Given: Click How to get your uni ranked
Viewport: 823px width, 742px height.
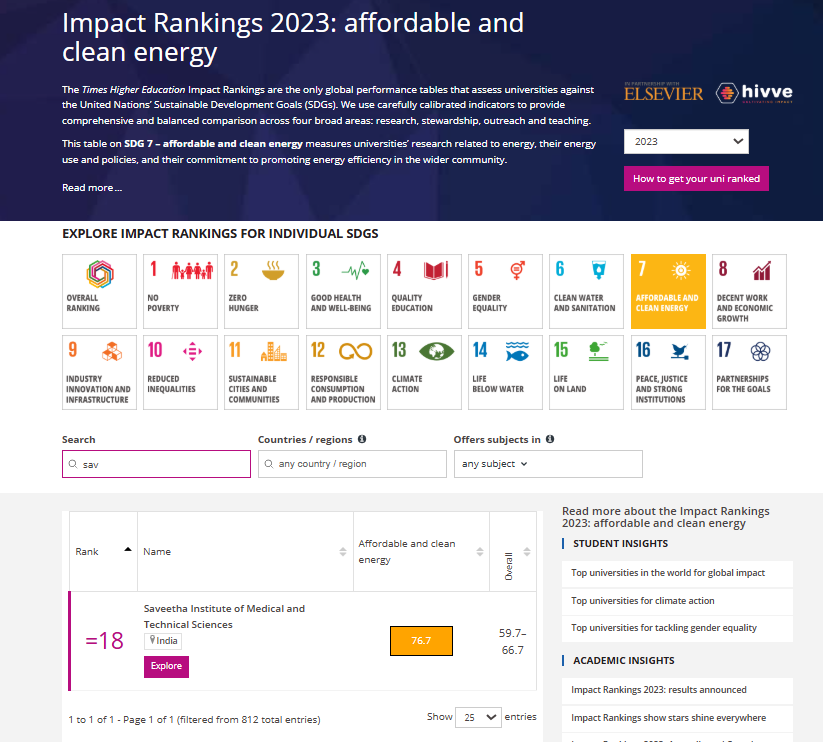Looking at the screenshot, I should point(696,179).
